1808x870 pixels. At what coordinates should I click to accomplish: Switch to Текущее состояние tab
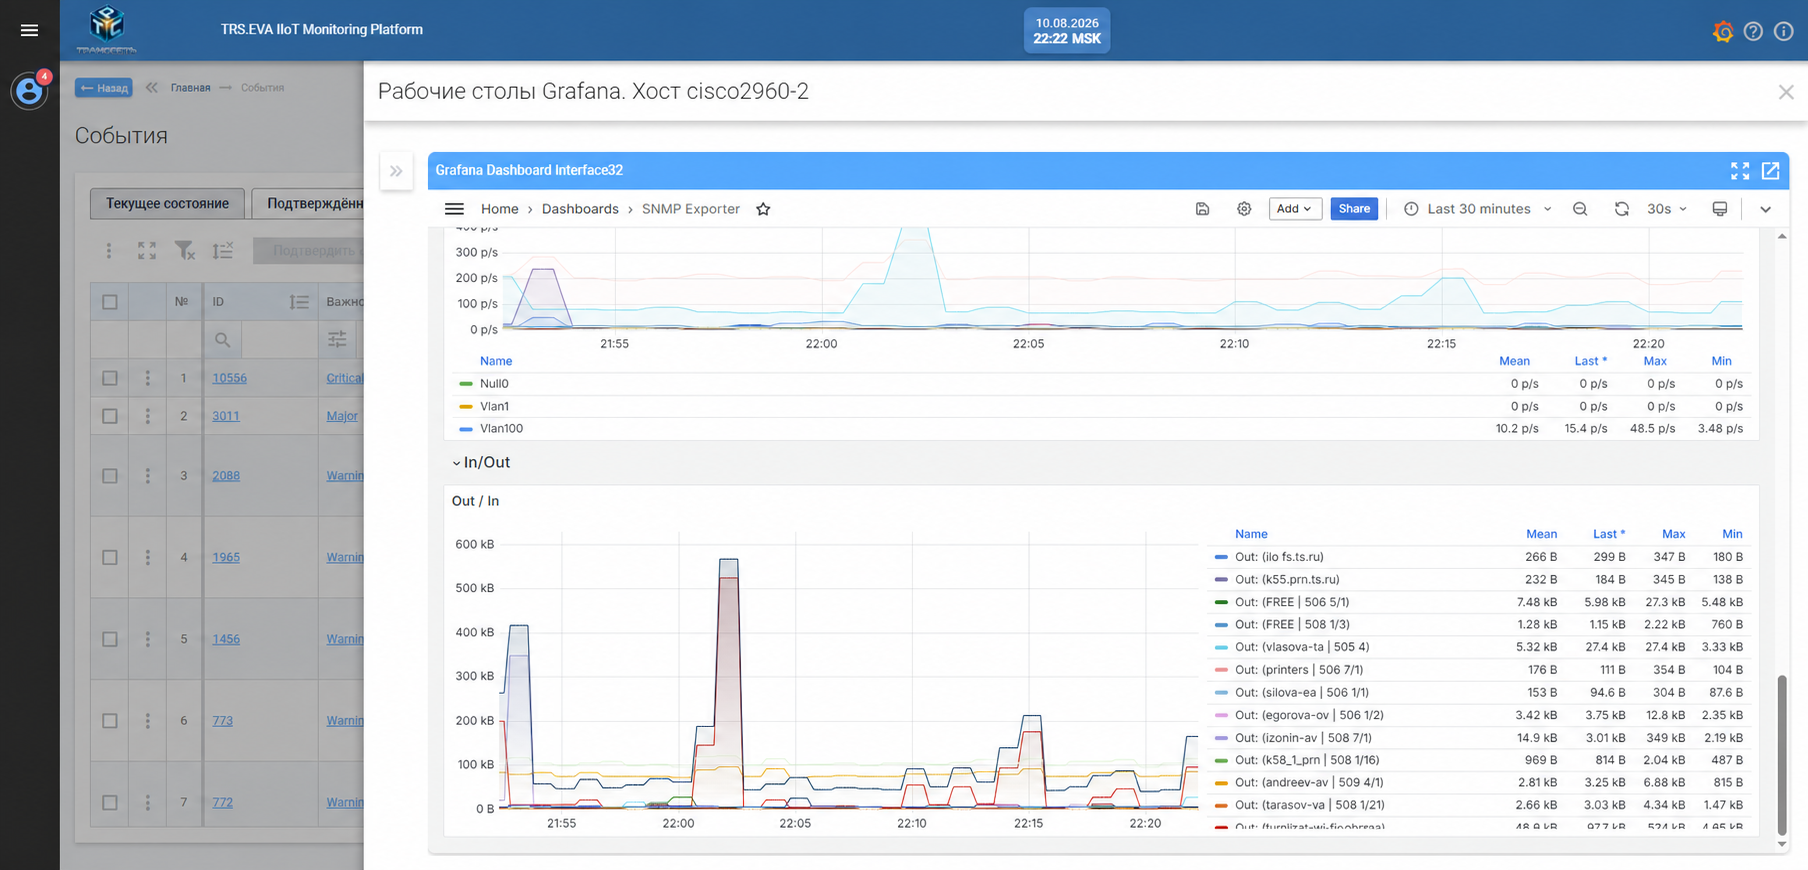click(167, 203)
